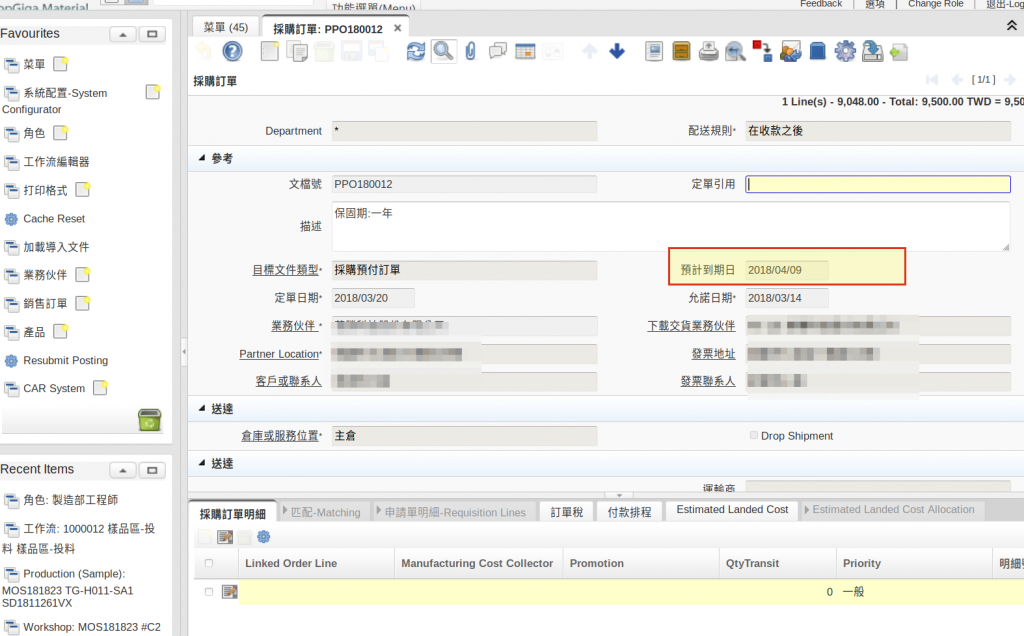Open Cache Reset from Favourites
This screenshot has height=636, width=1024.
[x=54, y=219]
